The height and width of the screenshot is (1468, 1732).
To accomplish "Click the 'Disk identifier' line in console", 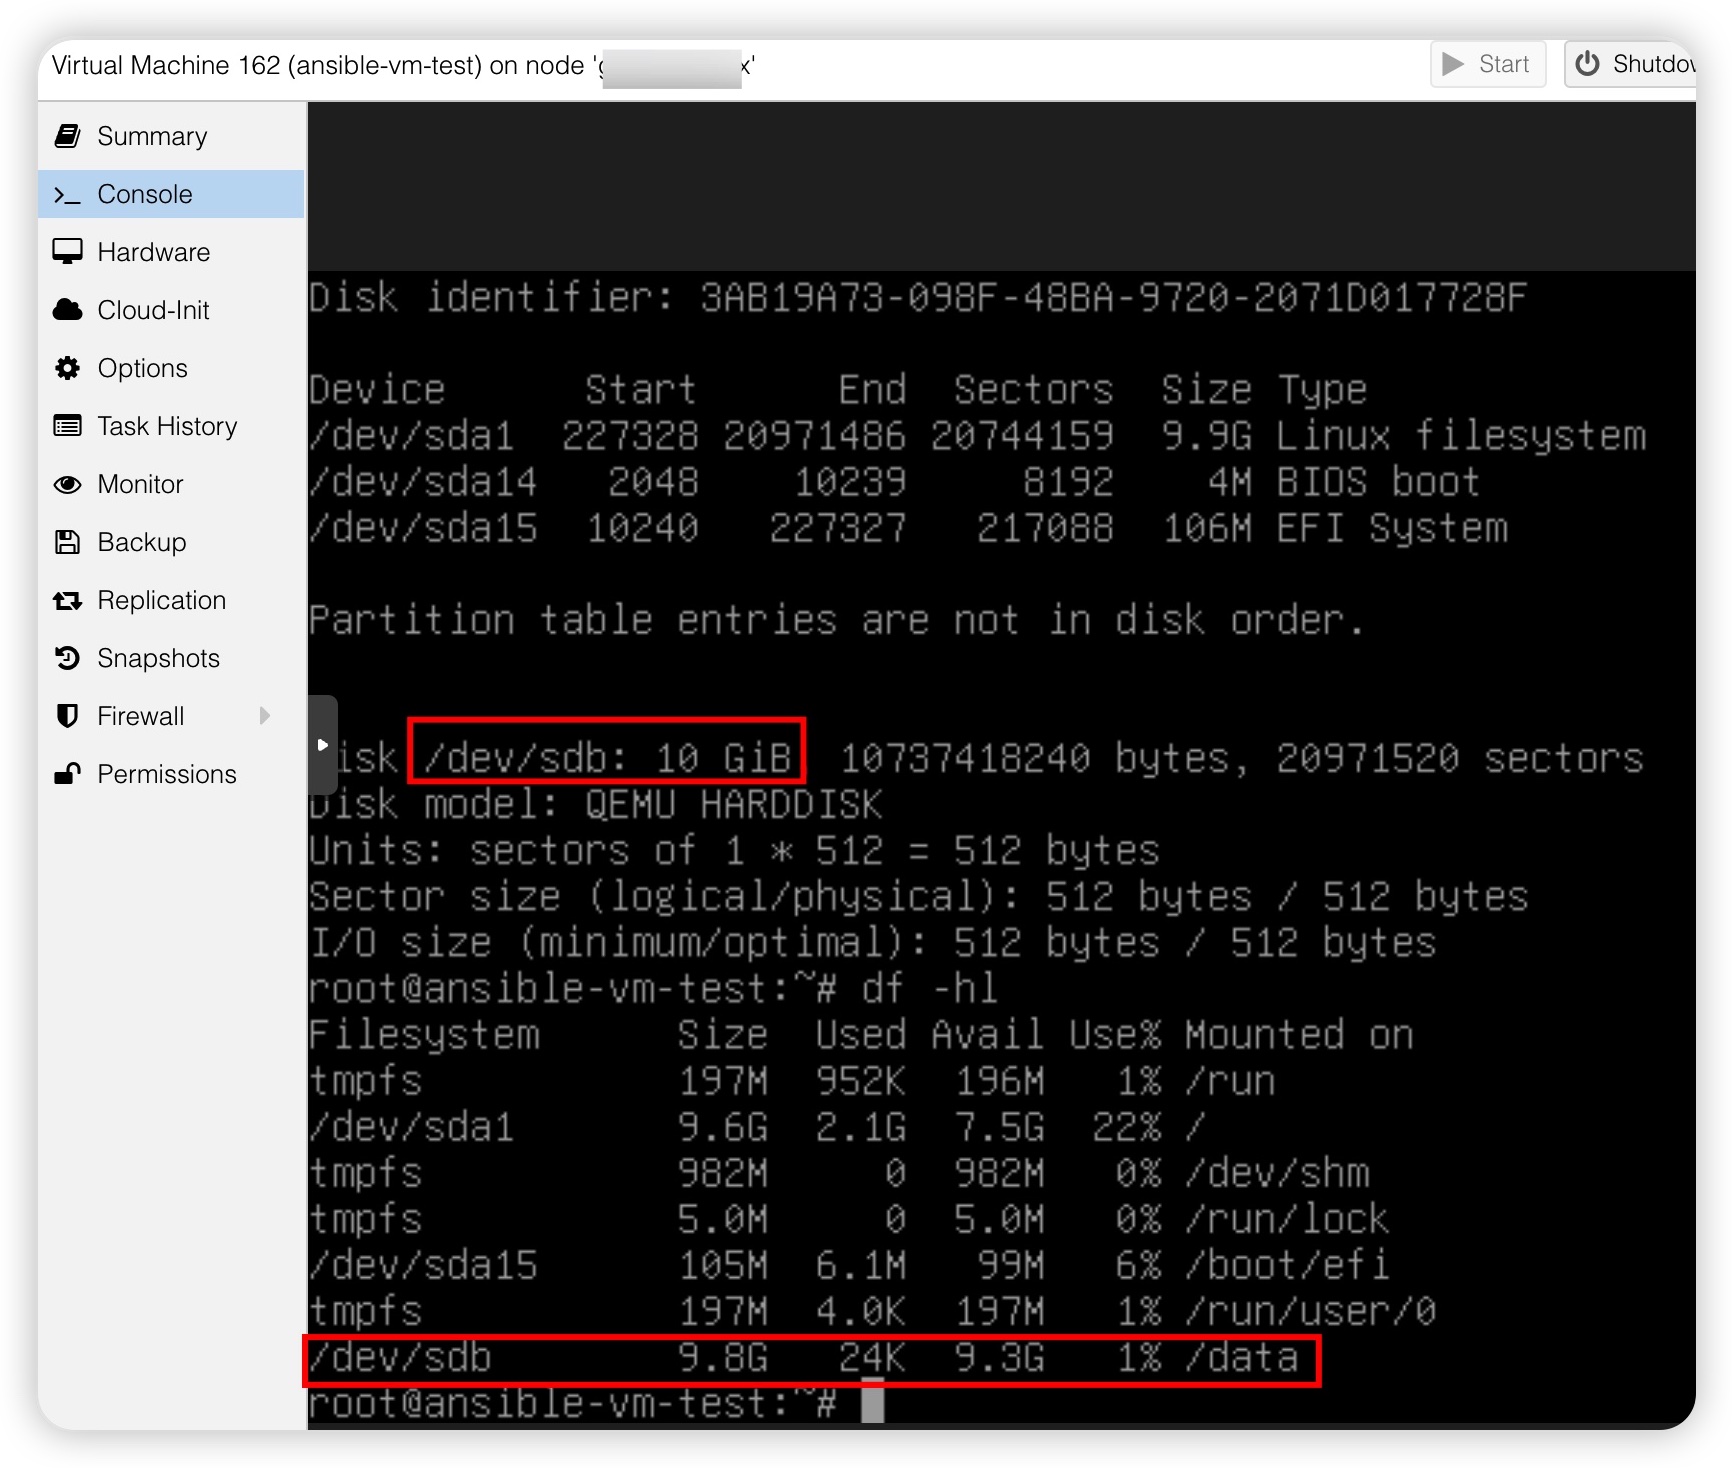I will tap(918, 297).
